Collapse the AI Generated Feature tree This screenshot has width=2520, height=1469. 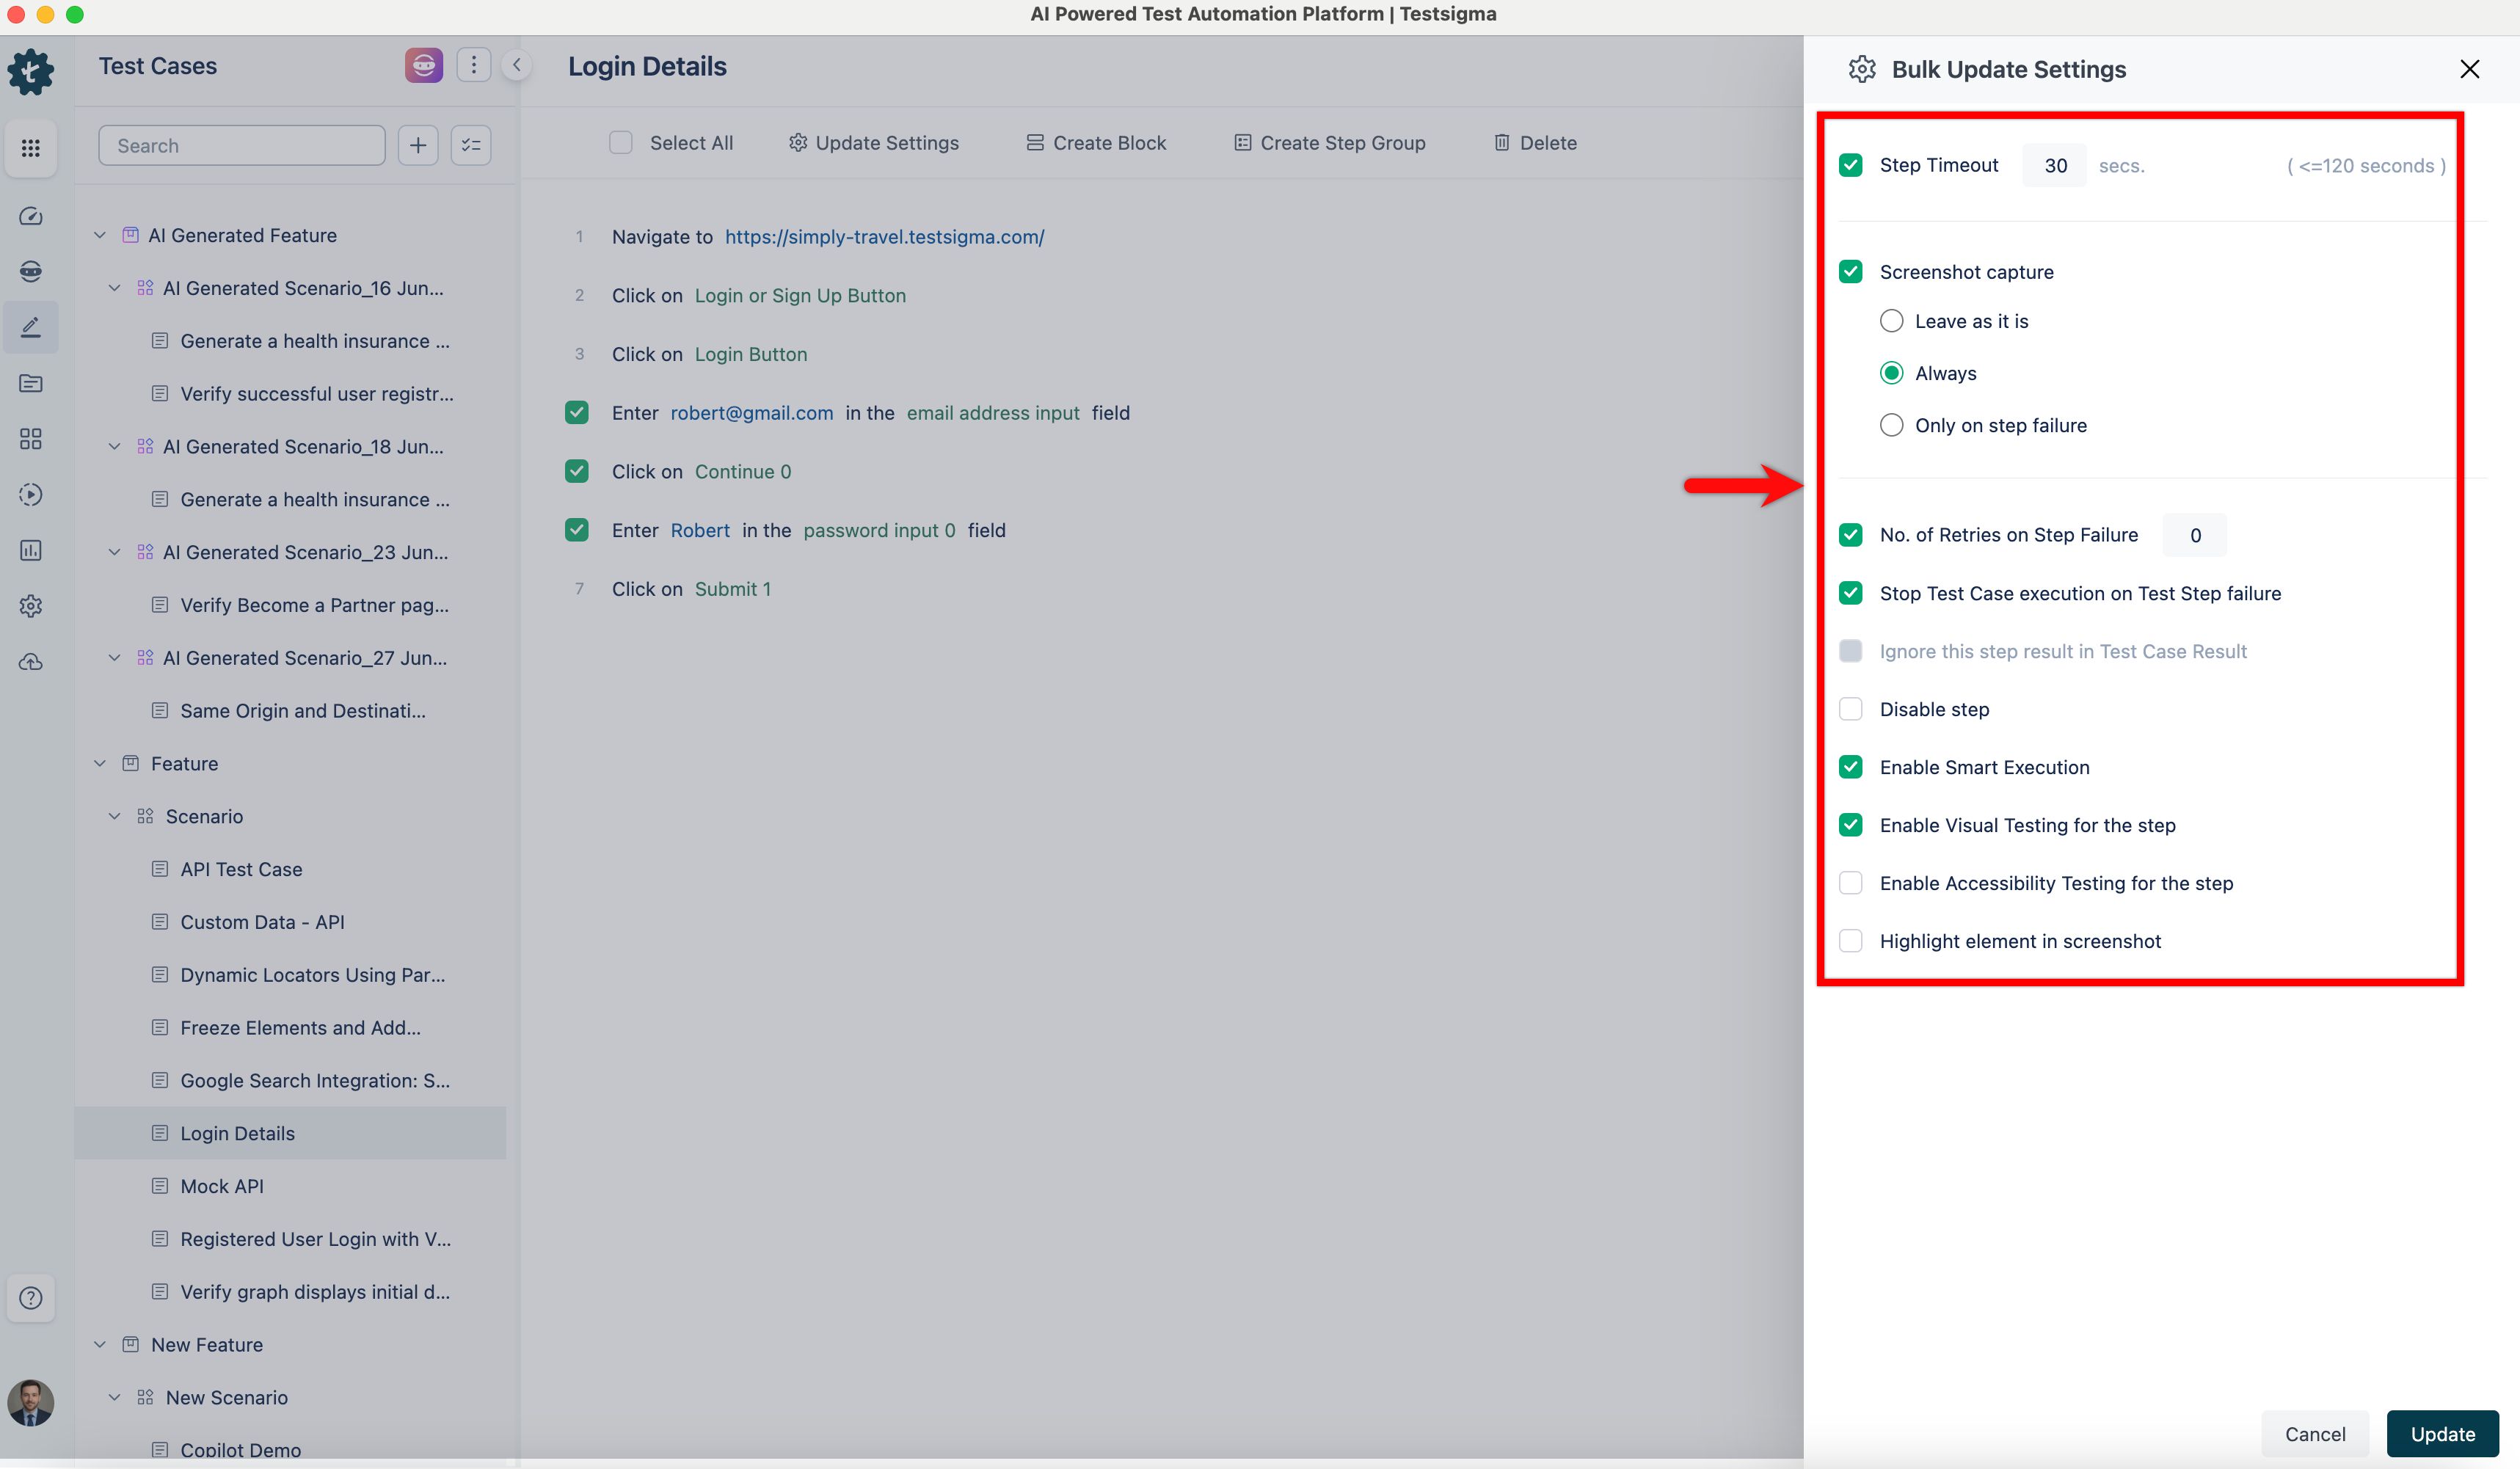point(100,235)
